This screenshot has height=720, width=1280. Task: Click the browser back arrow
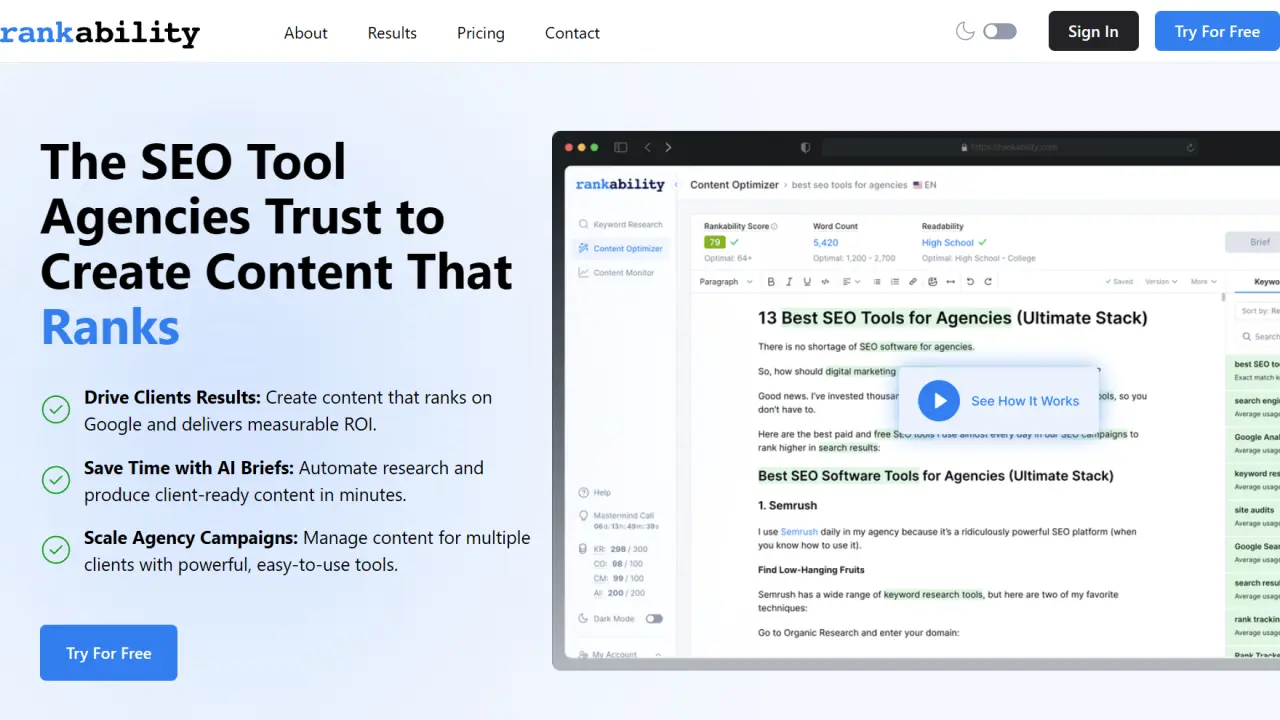coord(647,147)
